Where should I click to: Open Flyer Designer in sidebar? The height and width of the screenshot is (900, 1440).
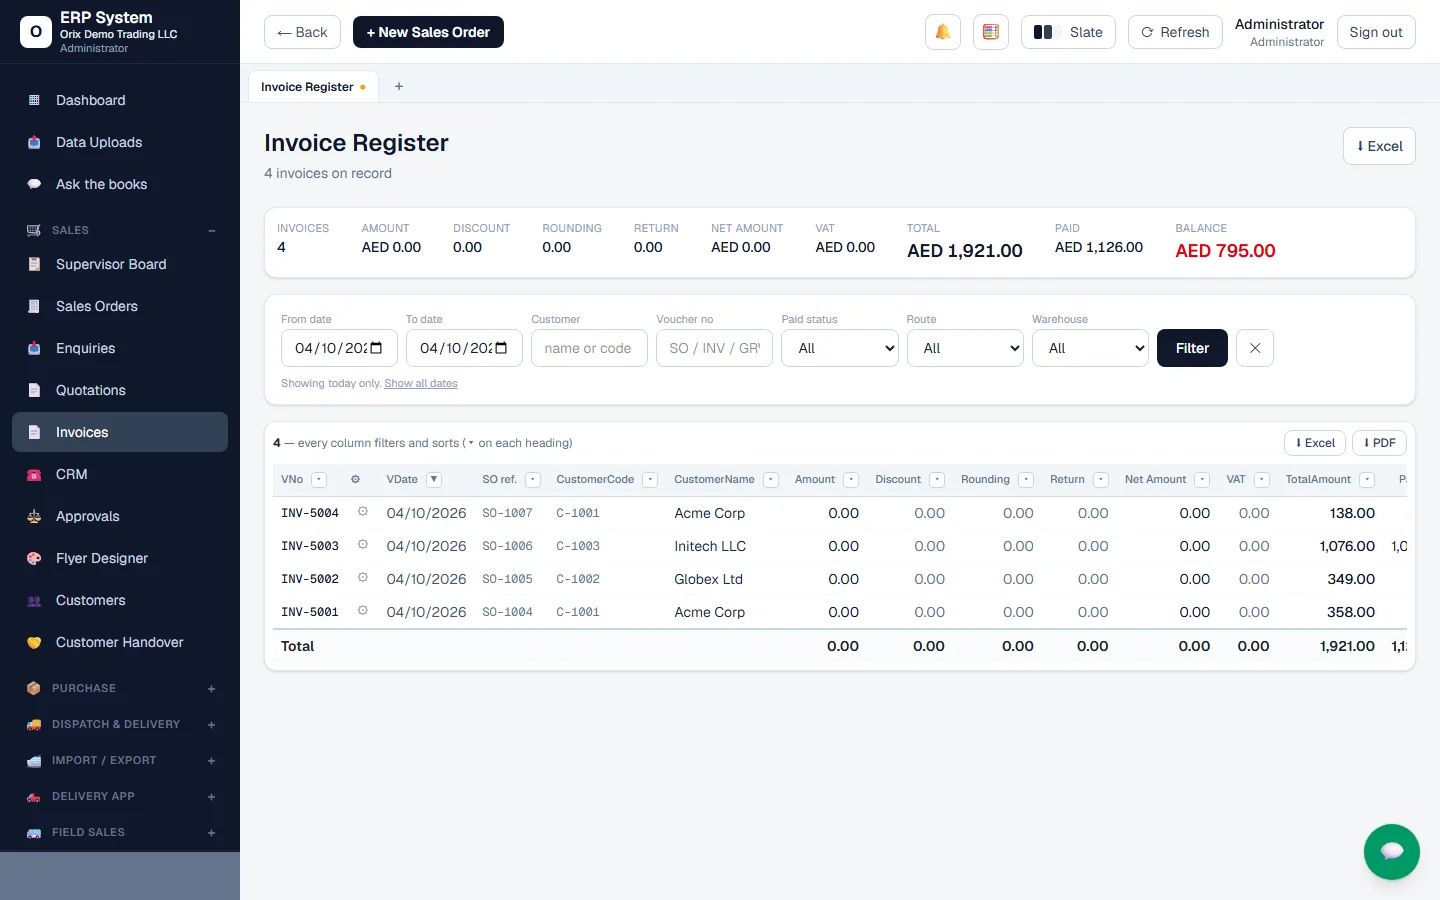pos(120,558)
